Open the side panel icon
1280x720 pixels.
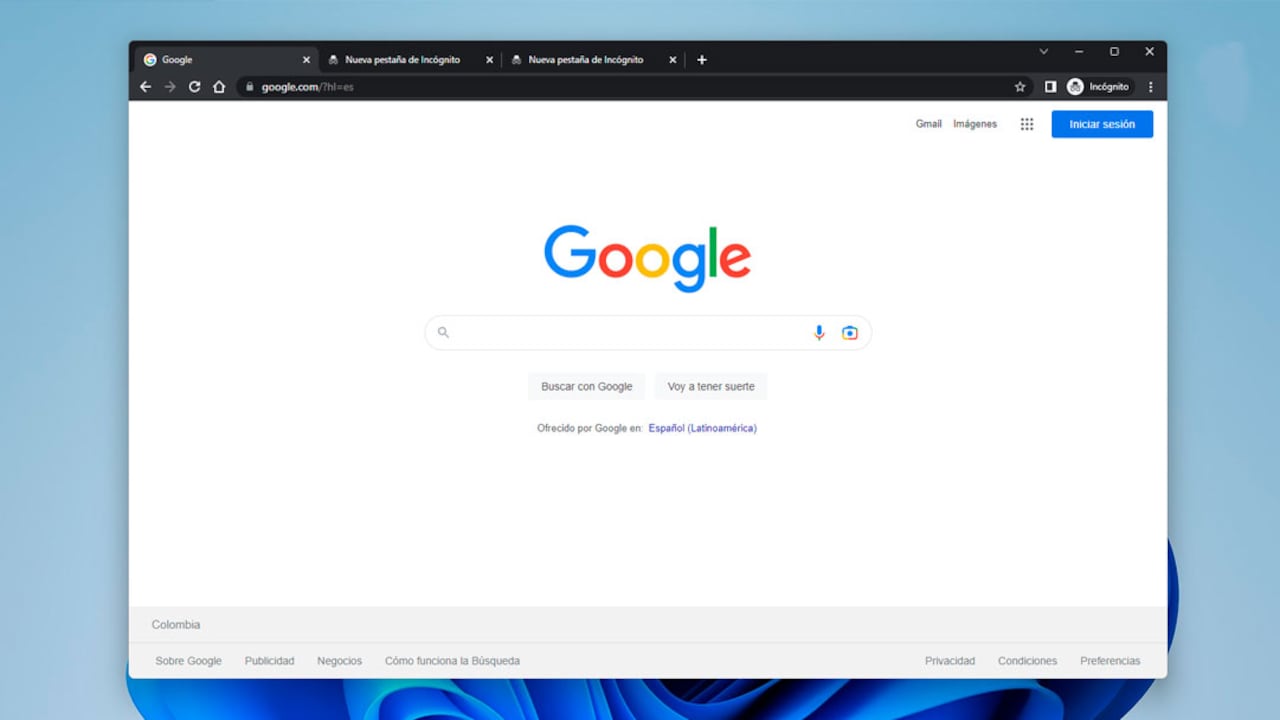[x=1050, y=87]
